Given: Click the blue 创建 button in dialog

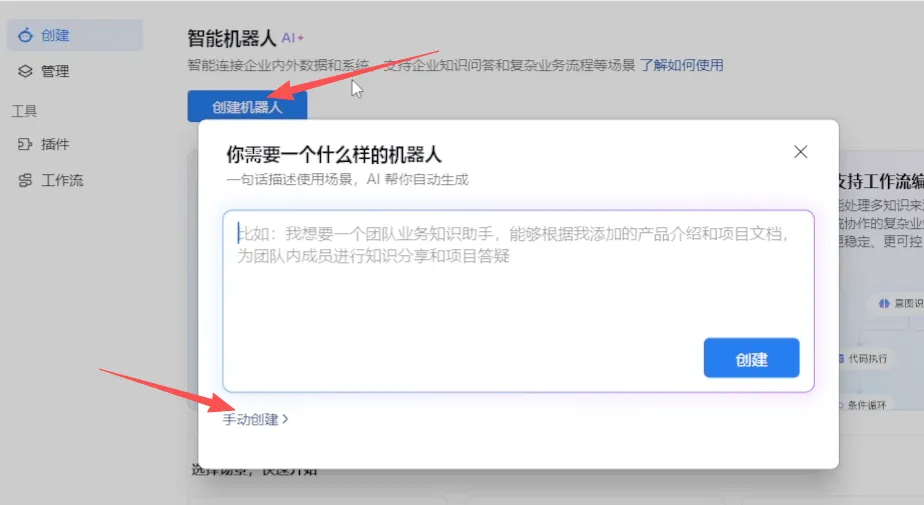Looking at the screenshot, I should 751,358.
